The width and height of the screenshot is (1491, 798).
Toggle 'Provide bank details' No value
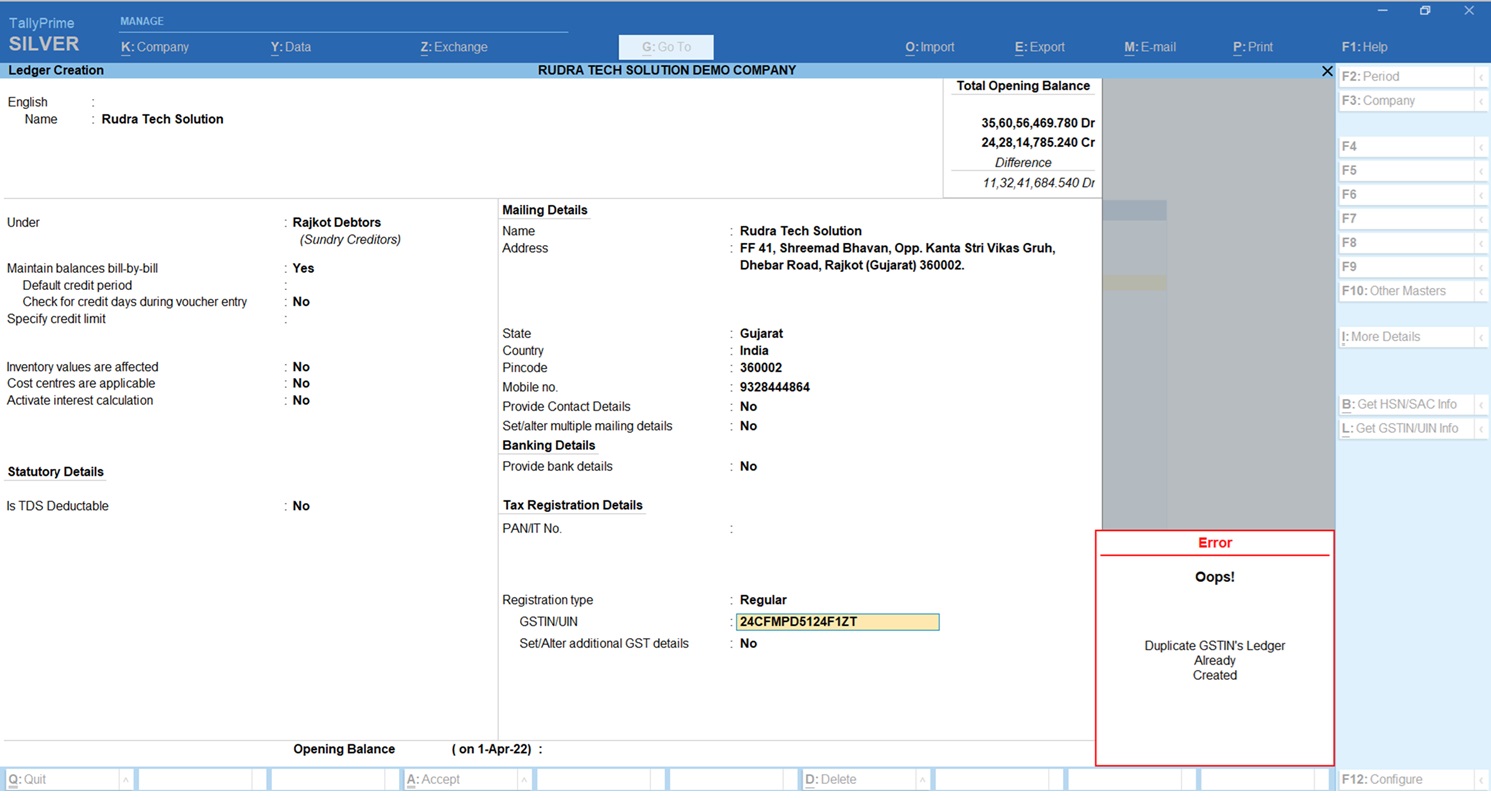pyautogui.click(x=748, y=466)
